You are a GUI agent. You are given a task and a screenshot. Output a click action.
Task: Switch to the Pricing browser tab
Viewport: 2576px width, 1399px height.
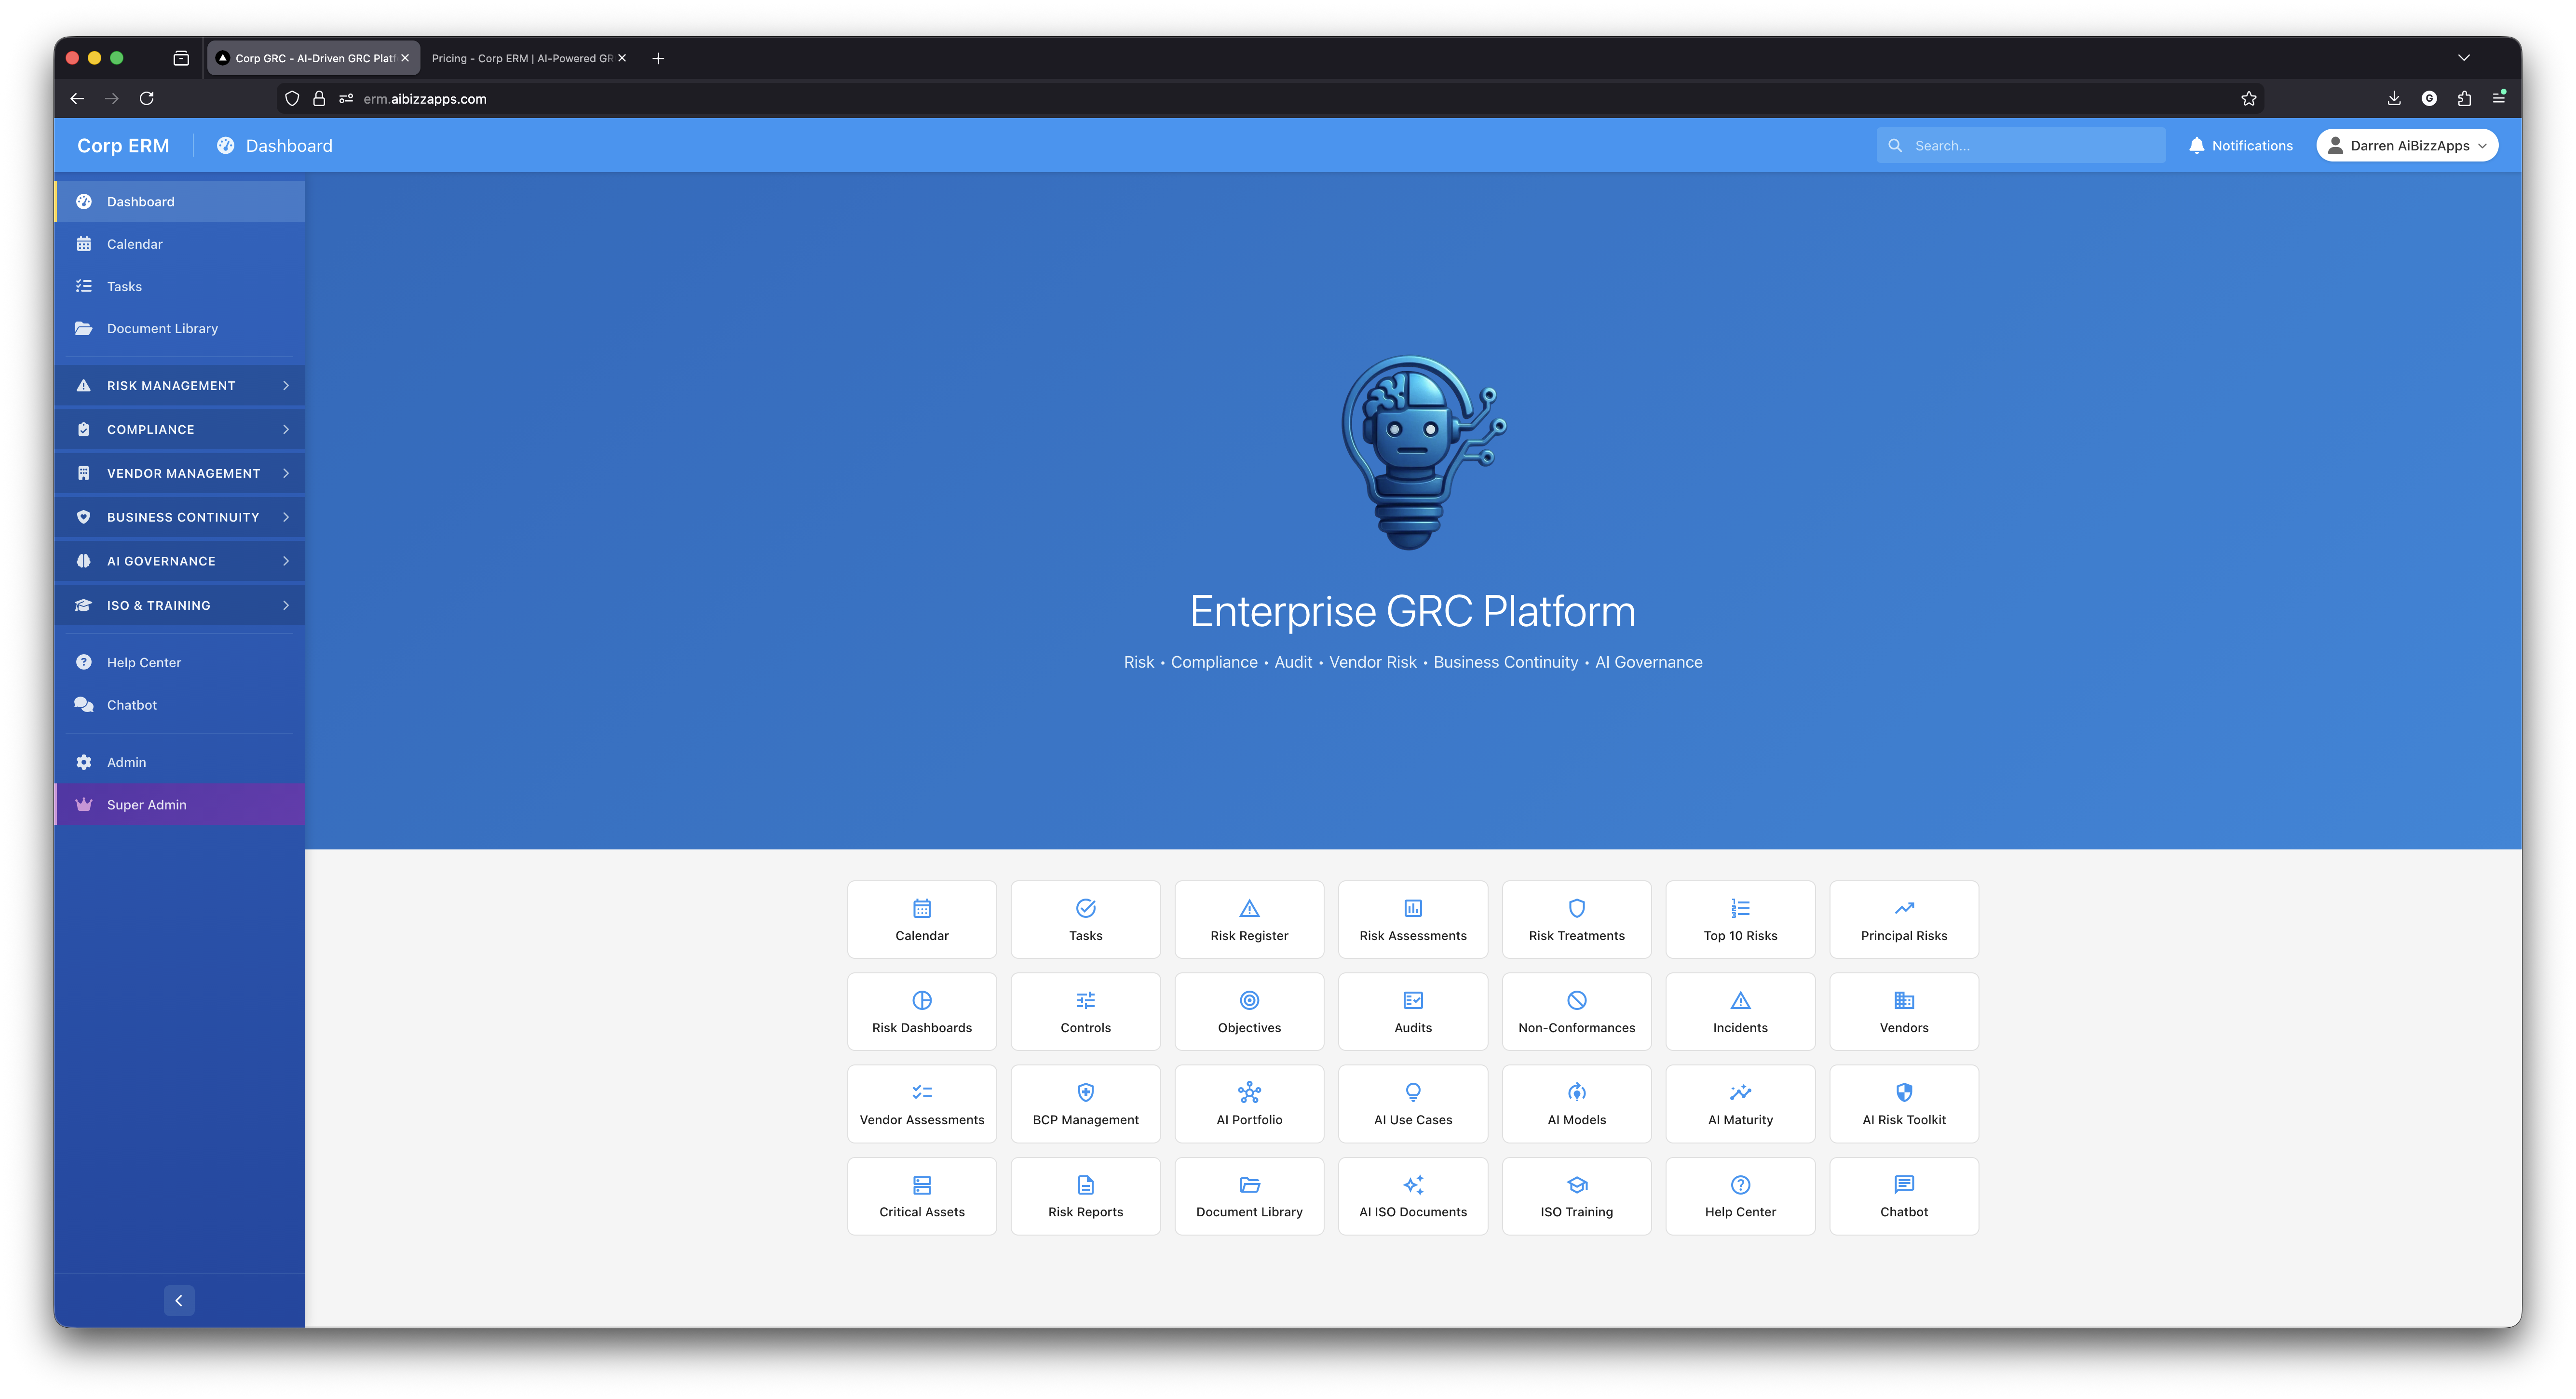[520, 57]
